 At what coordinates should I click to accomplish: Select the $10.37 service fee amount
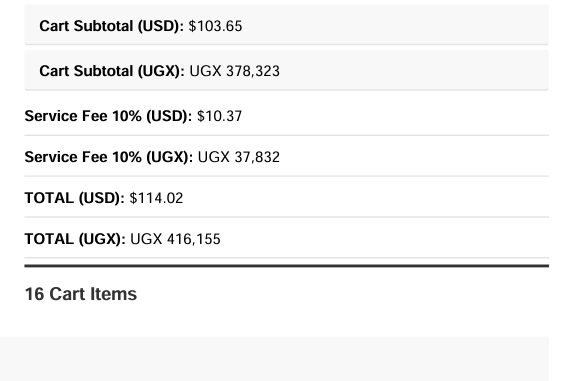[219, 116]
